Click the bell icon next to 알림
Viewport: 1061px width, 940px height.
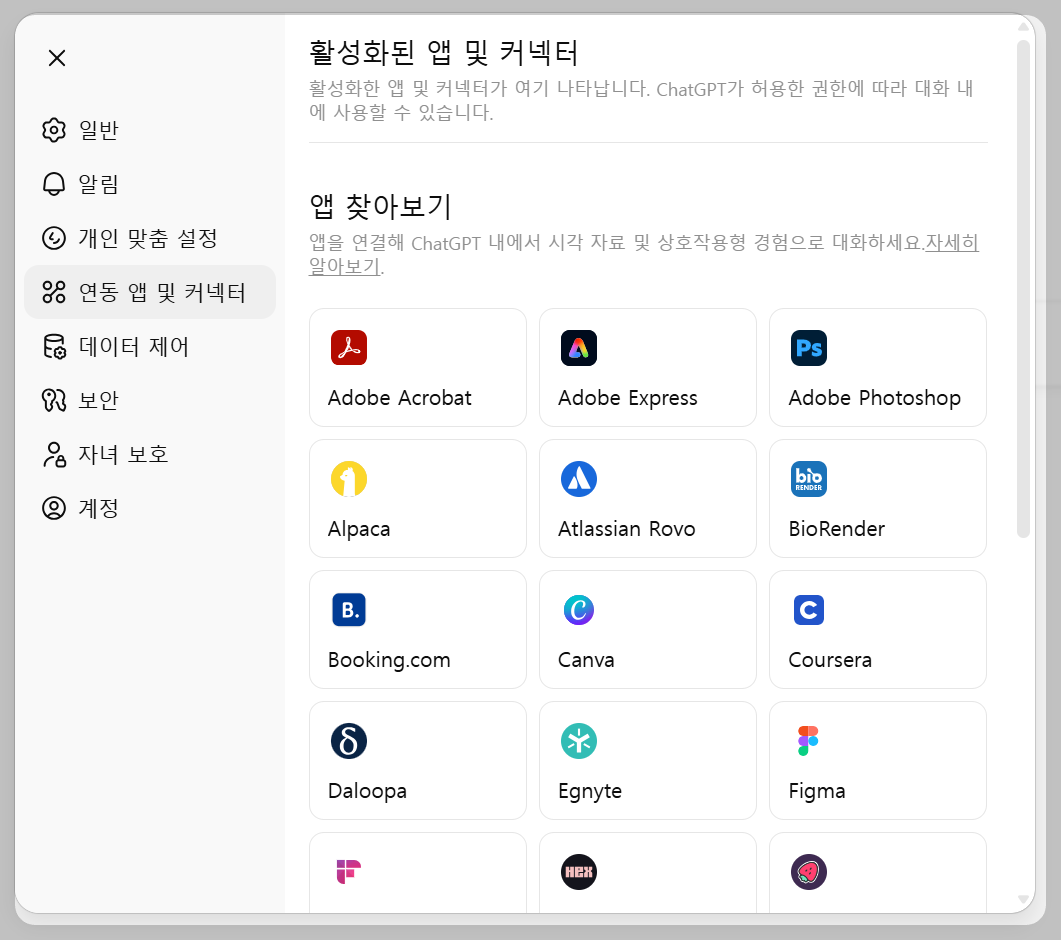54,184
